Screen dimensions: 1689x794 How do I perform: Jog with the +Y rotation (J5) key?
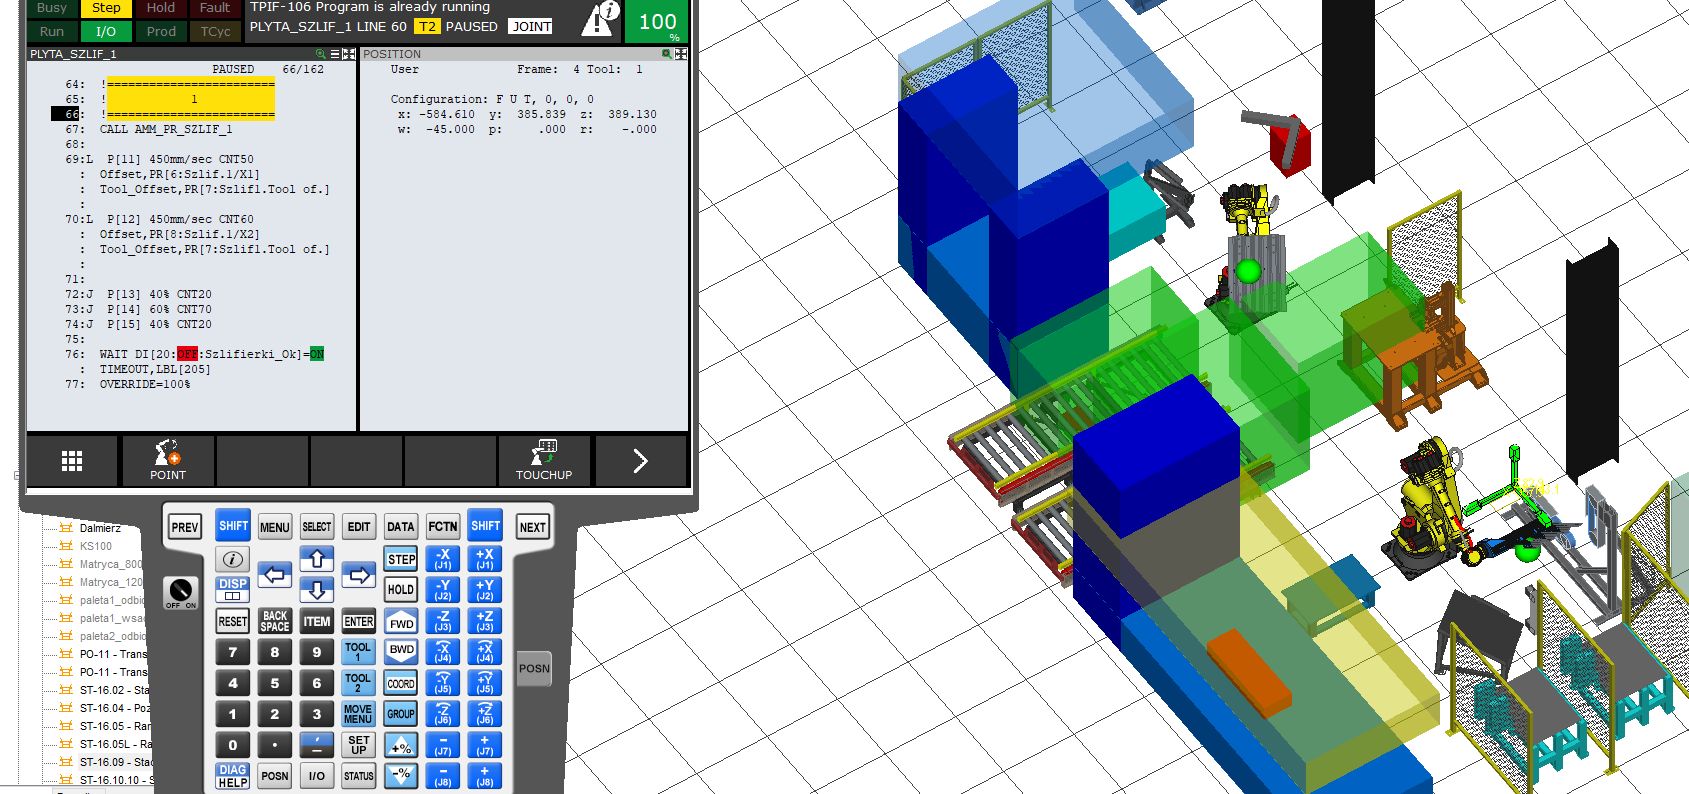485,683
